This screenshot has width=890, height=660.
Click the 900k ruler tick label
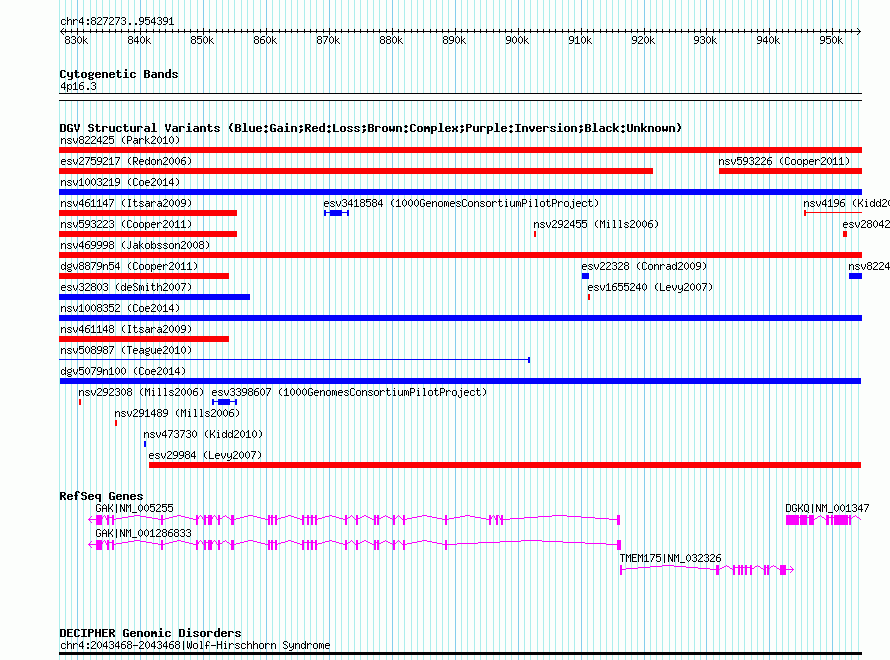517,40
